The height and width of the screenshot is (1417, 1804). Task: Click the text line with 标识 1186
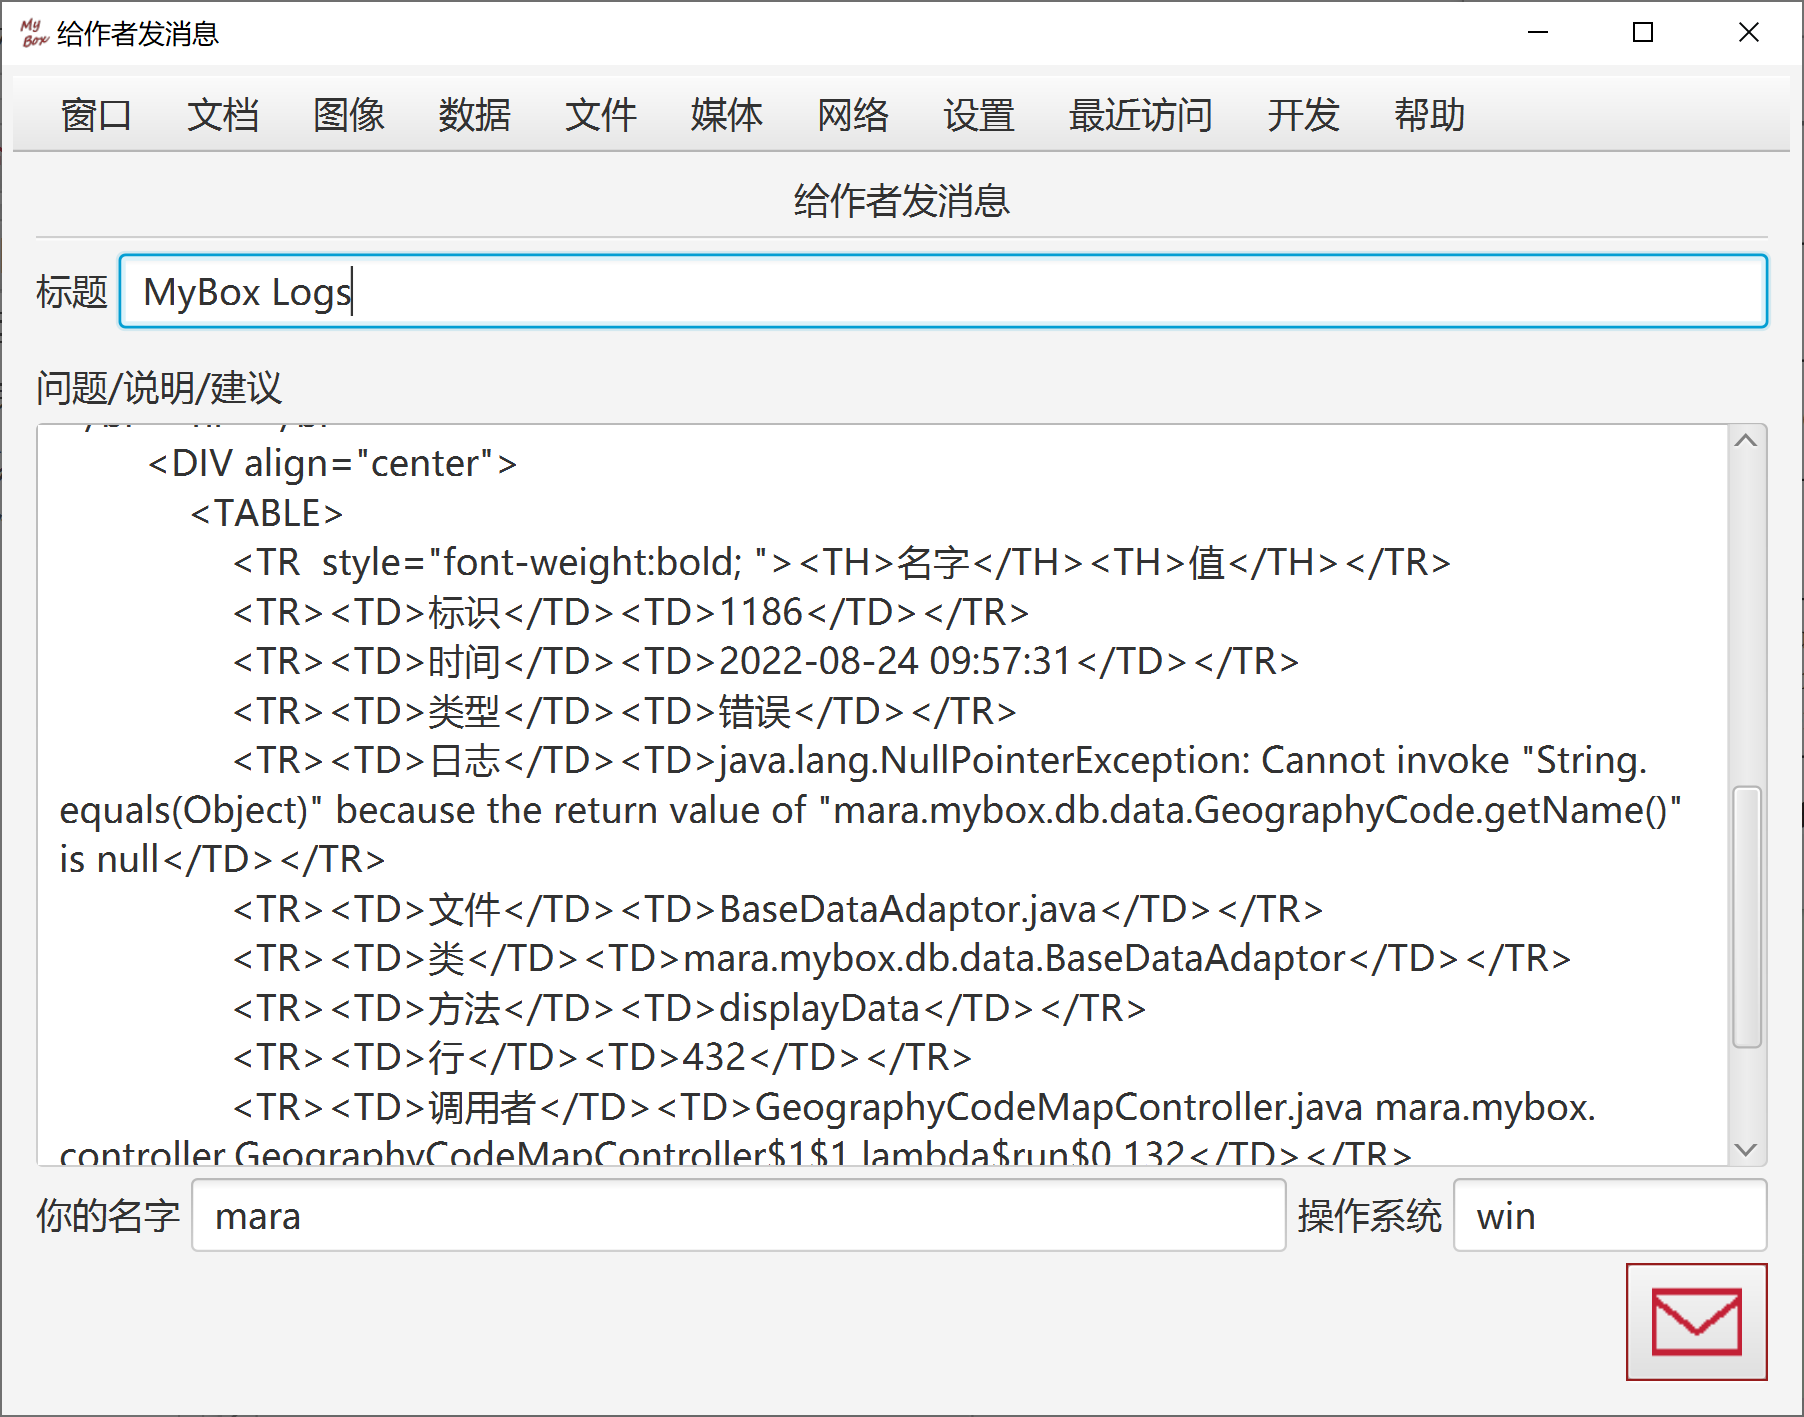631,612
